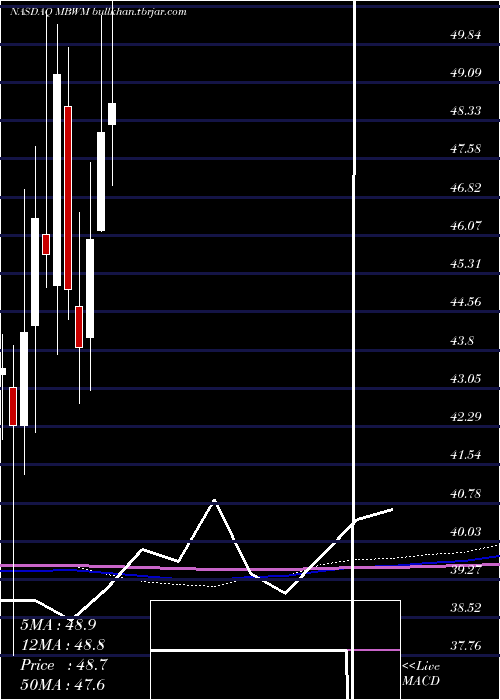Click the peak of the white MACD line
Image resolution: width=500 pixels, height=700 pixels.
tap(215, 501)
